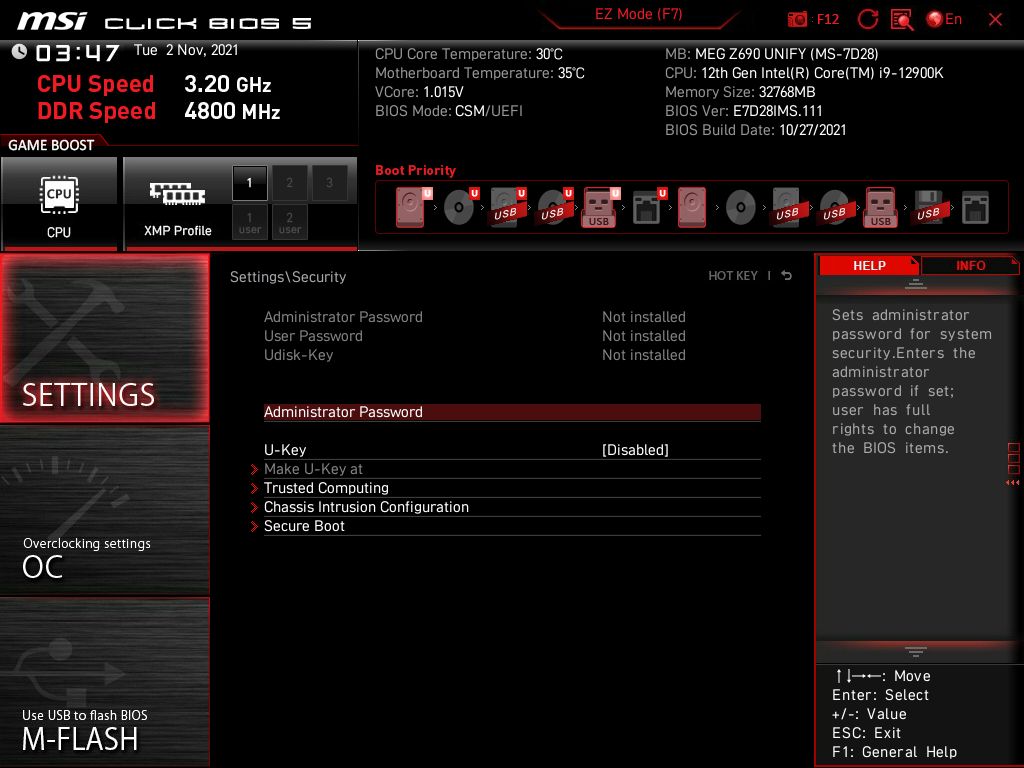Select the U-Key setting label
This screenshot has width=1024, height=768.
pyautogui.click(x=285, y=450)
